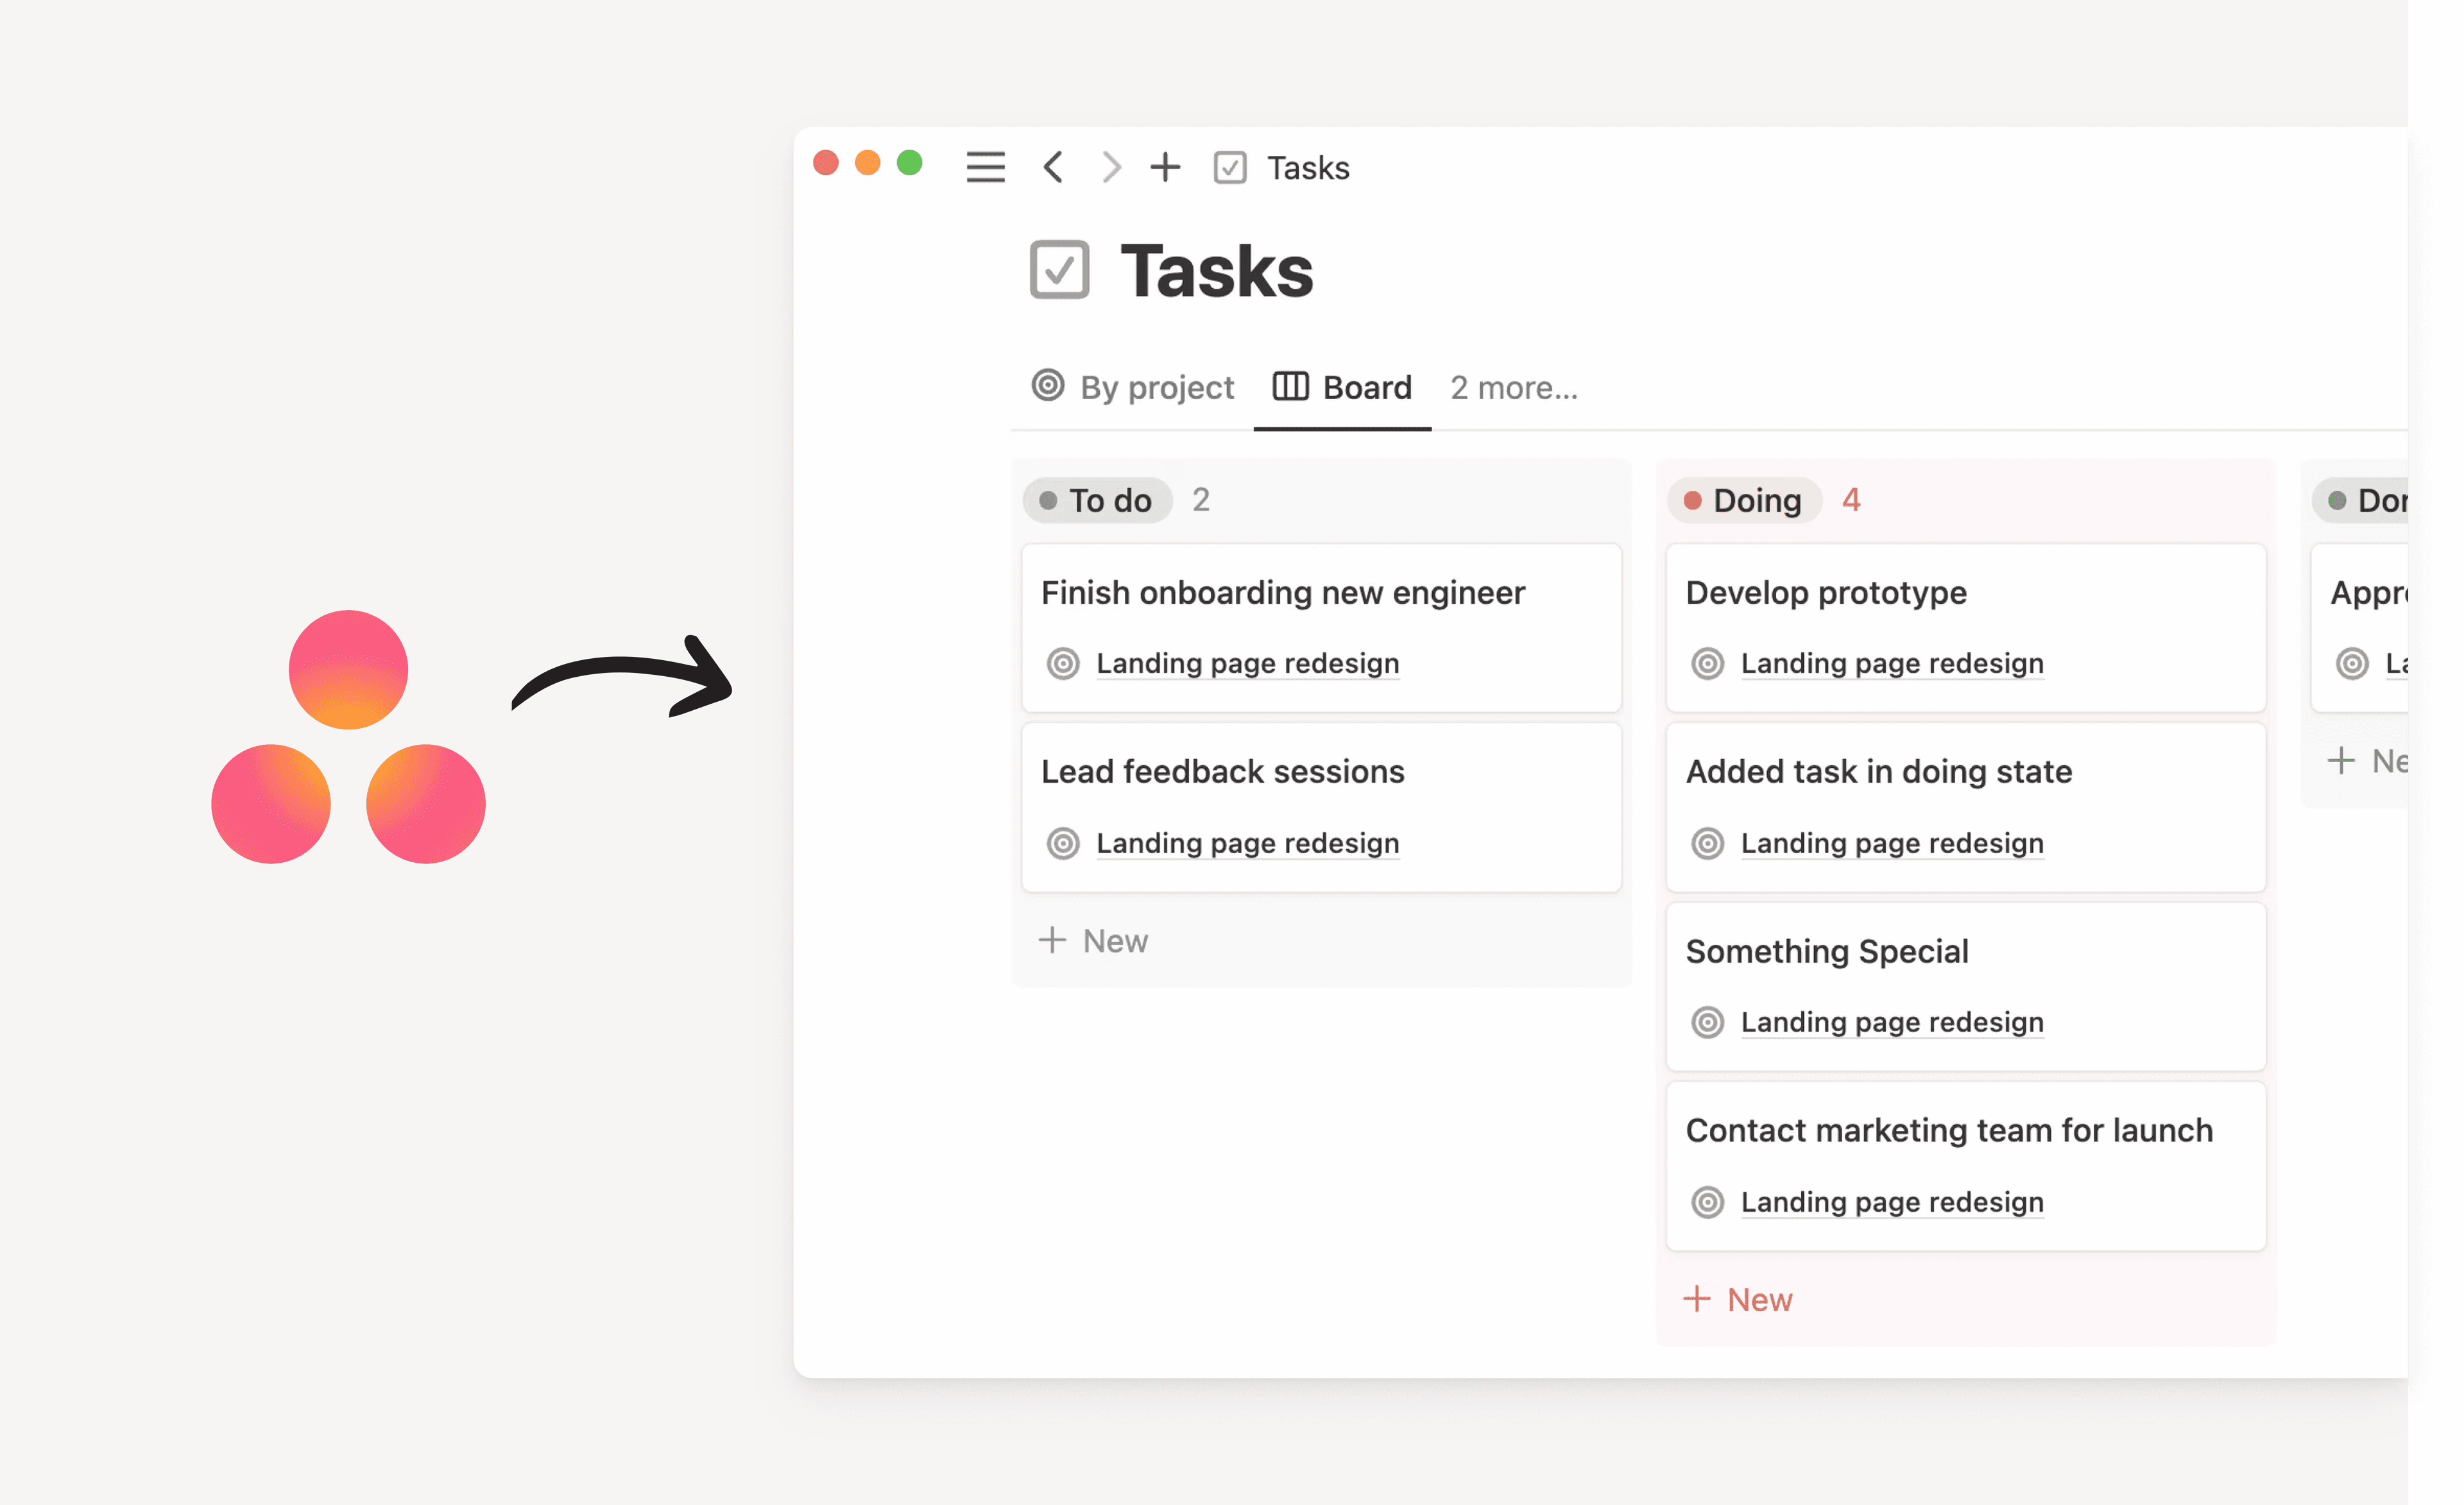Click the board columns icon next to Board
This screenshot has width=2464, height=1505.
coord(1290,387)
